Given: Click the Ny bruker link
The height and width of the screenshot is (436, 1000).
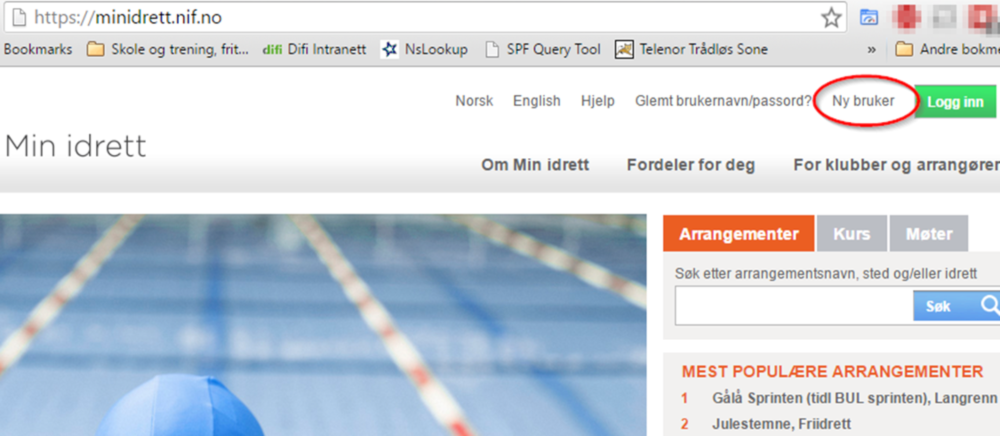Looking at the screenshot, I should pyautogui.click(x=863, y=101).
